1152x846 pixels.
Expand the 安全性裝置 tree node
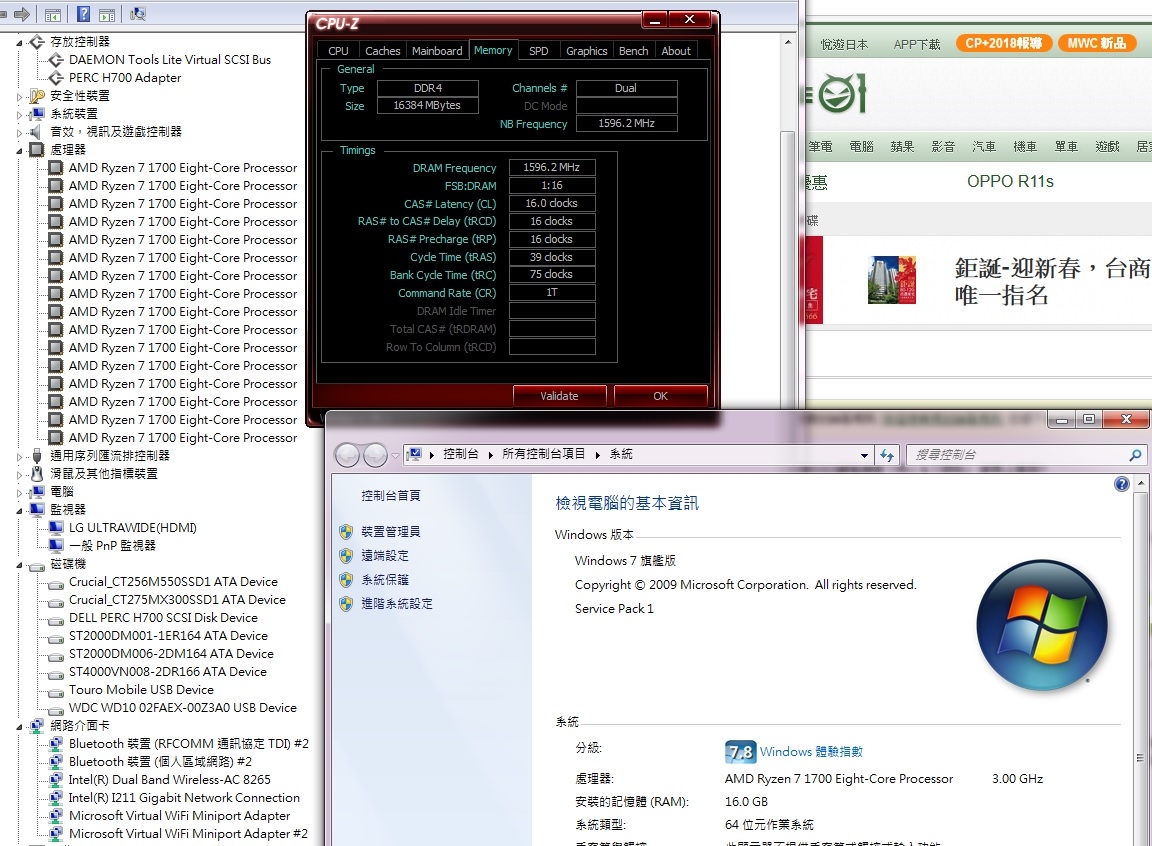click(x=20, y=96)
